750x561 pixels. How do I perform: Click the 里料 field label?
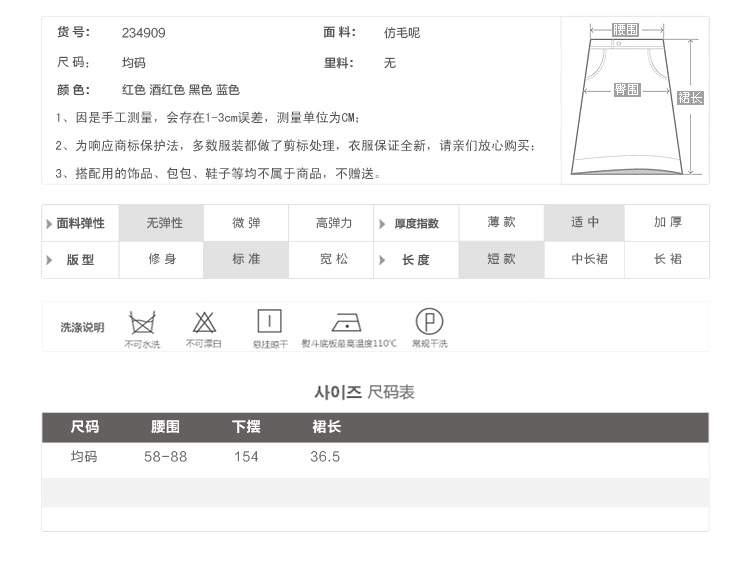pyautogui.click(x=339, y=63)
